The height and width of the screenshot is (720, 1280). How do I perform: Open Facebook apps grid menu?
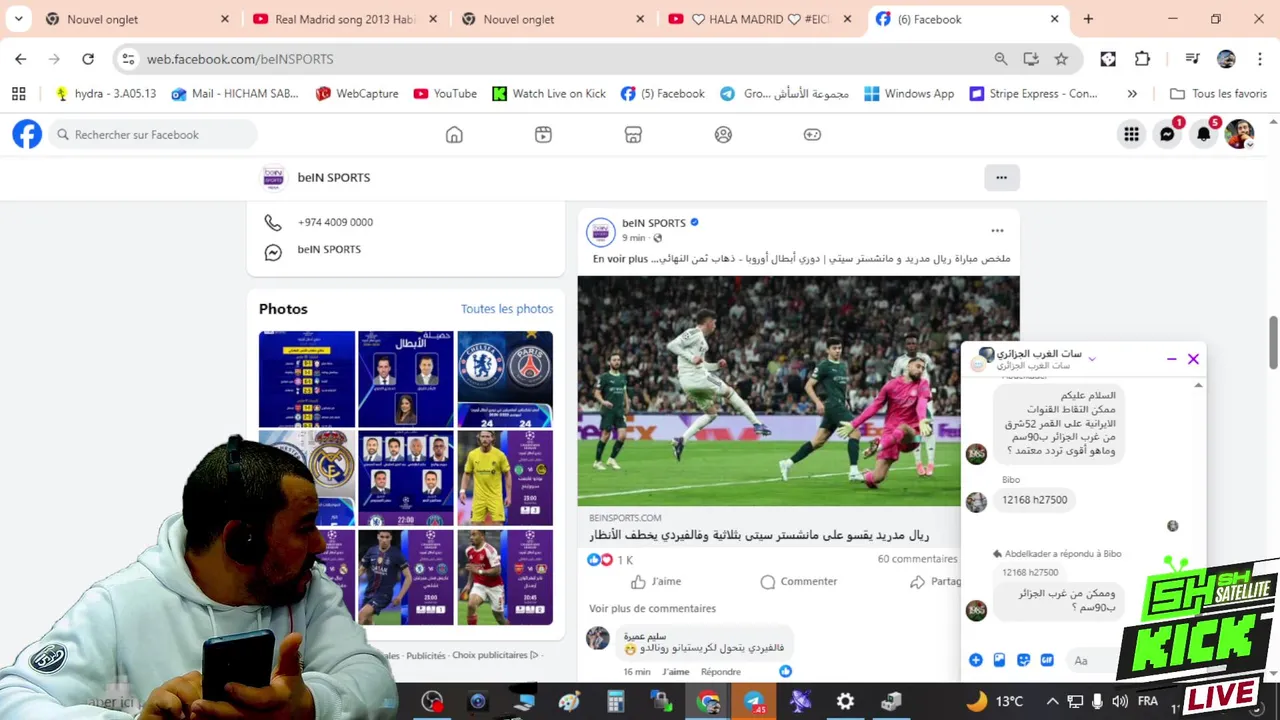tap(1131, 134)
